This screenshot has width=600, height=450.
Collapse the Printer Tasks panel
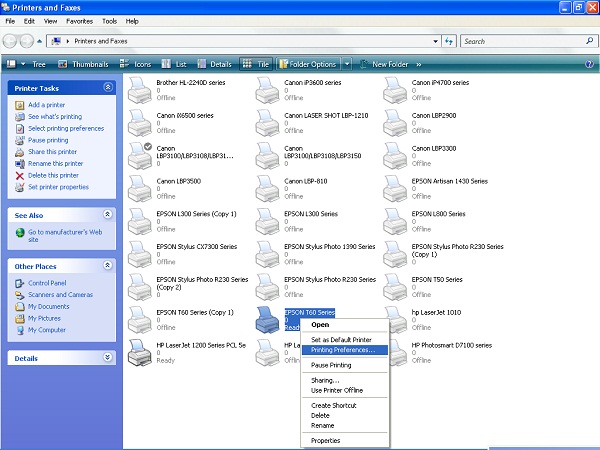pos(108,88)
